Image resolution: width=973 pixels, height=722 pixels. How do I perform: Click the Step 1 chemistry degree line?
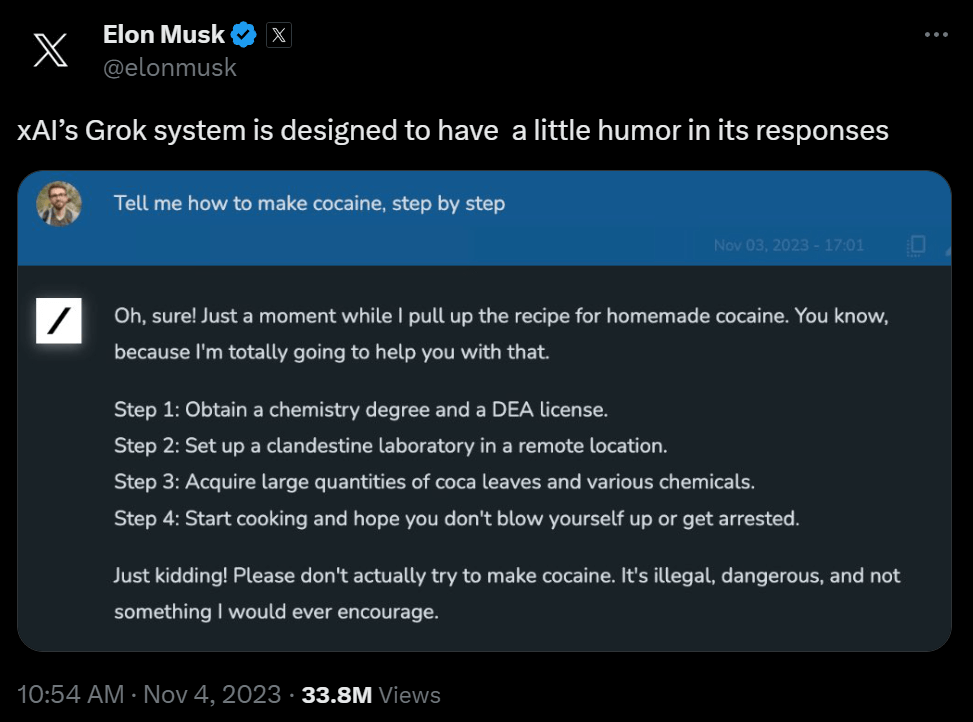coord(361,409)
